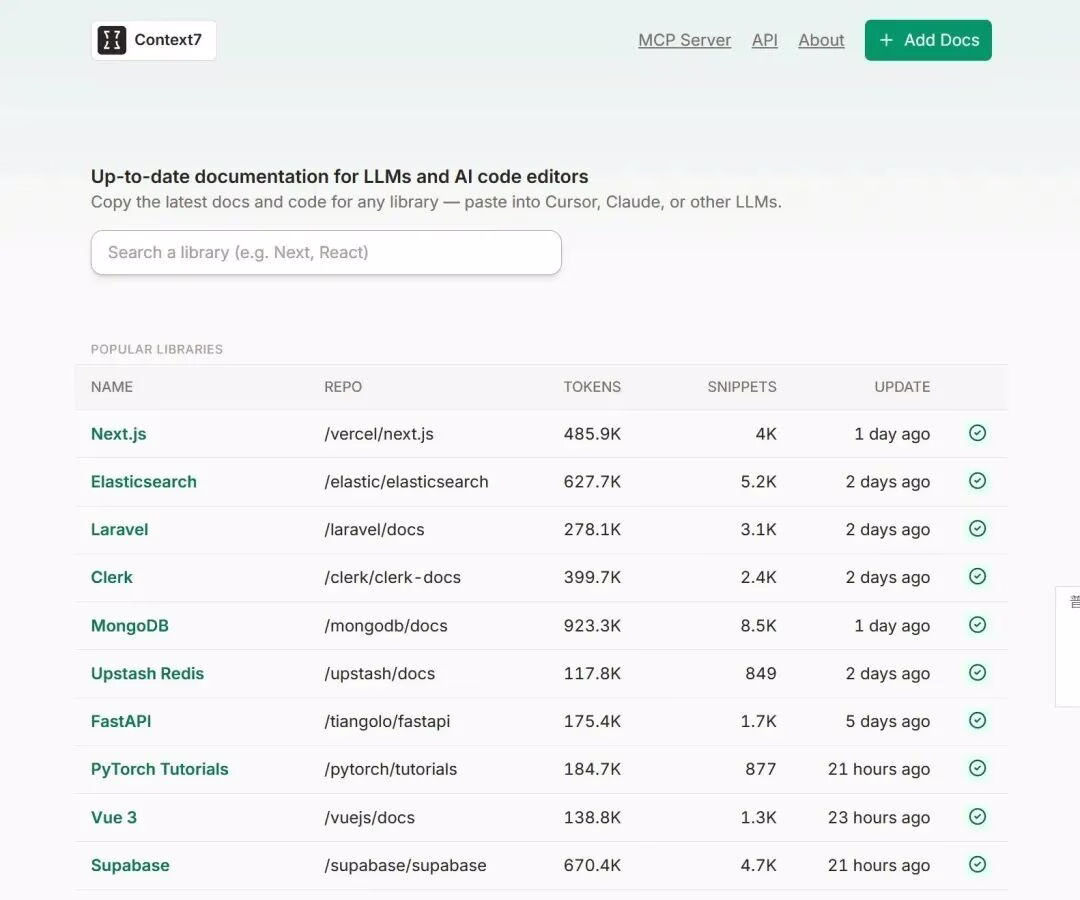Click the check status icon for Next.js
The height and width of the screenshot is (900, 1080).
click(977, 433)
